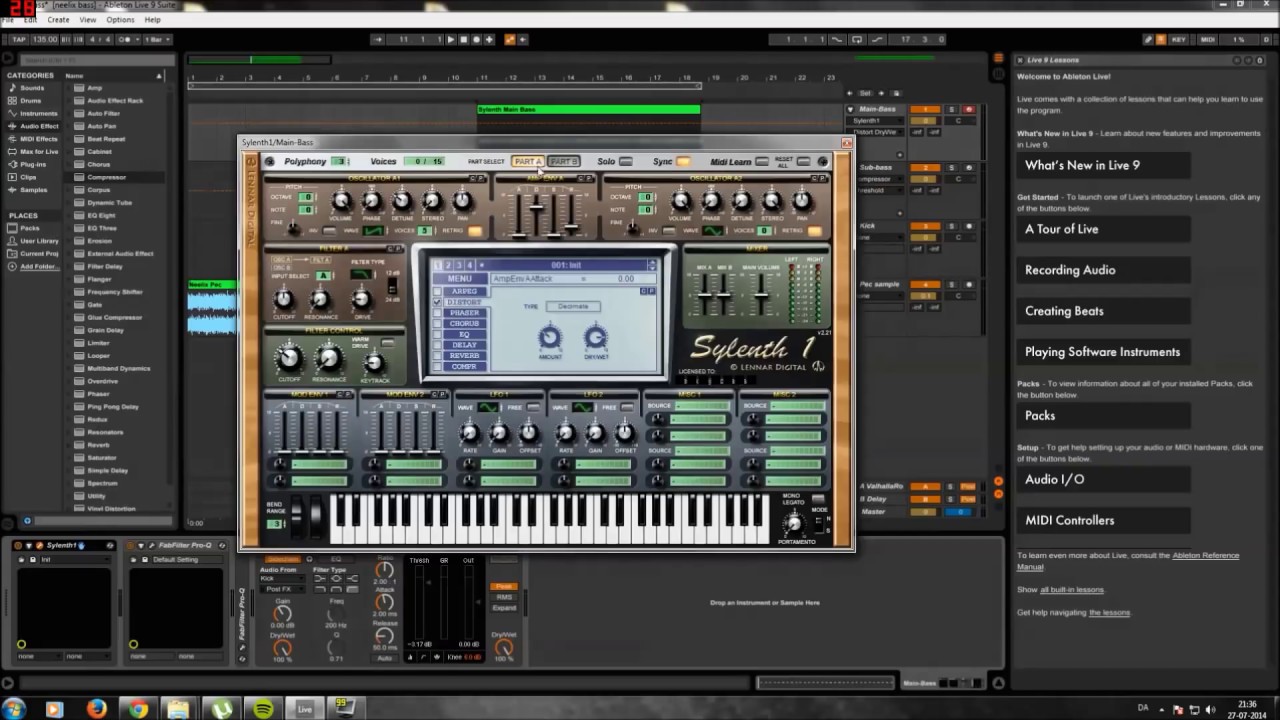1280x720 pixels.
Task: Click the Filter A Cutoff knob
Action: tap(284, 298)
